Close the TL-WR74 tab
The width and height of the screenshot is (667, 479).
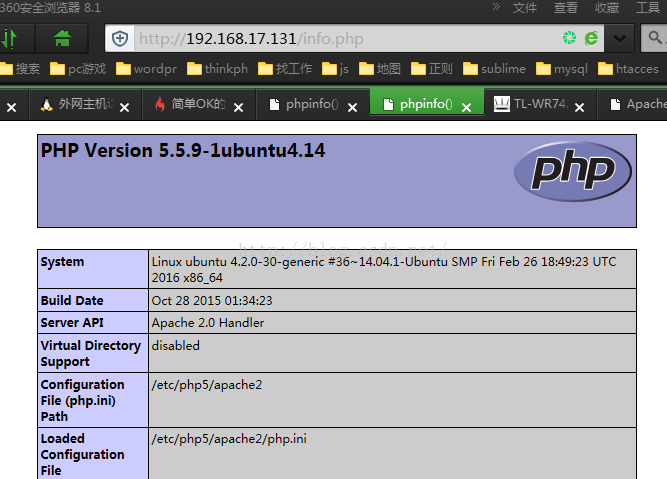(579, 108)
